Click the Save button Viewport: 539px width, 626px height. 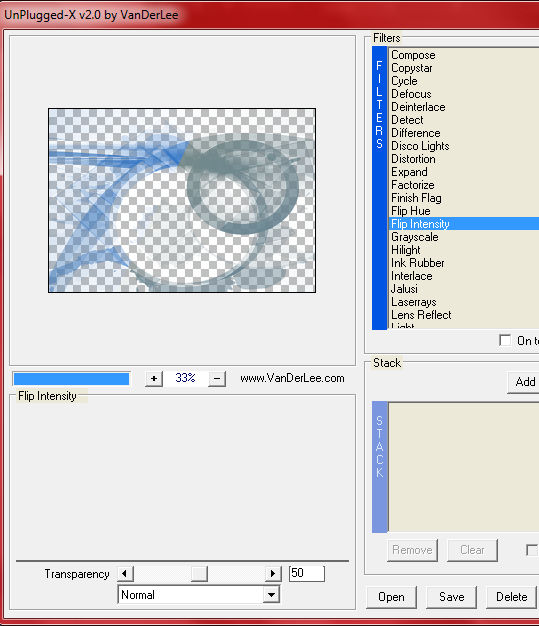point(452,597)
